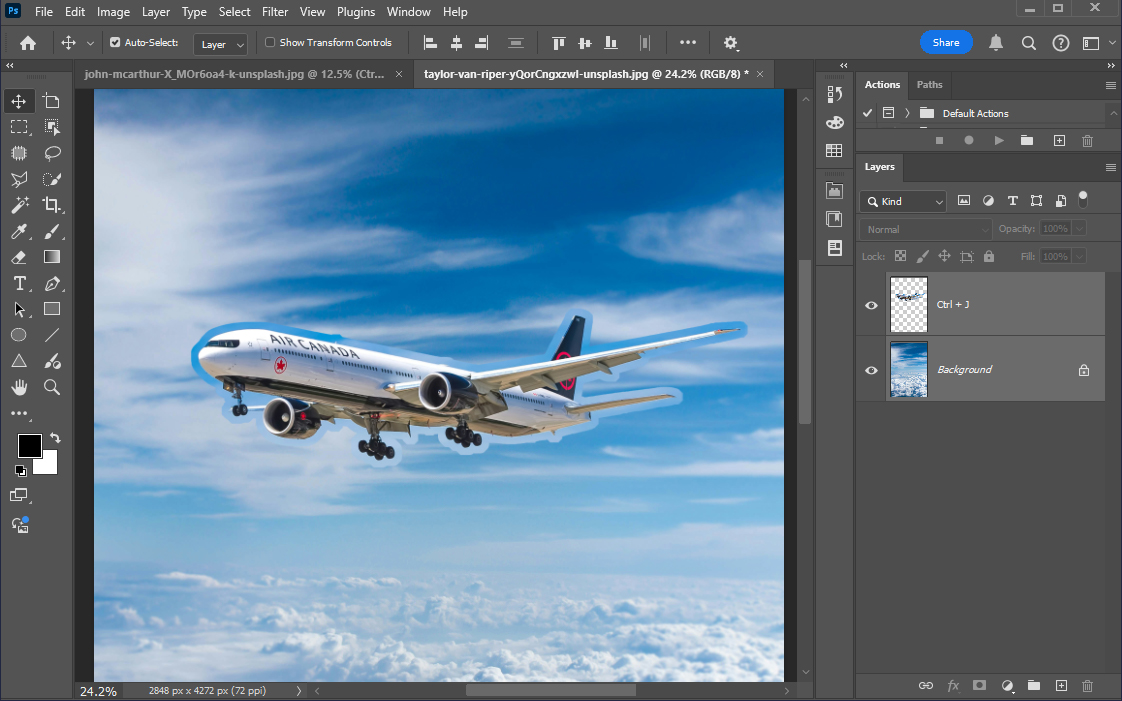Choose the Rectangle shape tool

52,309
